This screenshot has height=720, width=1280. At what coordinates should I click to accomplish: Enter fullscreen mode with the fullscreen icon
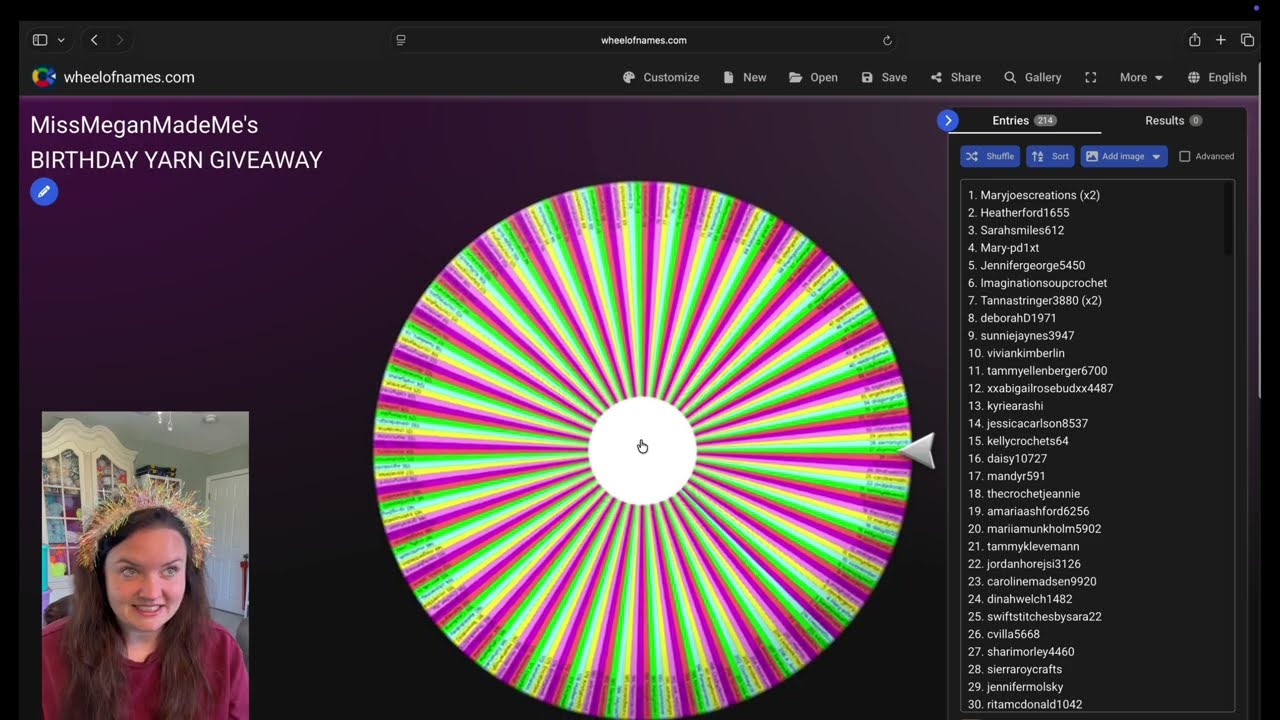click(x=1091, y=77)
